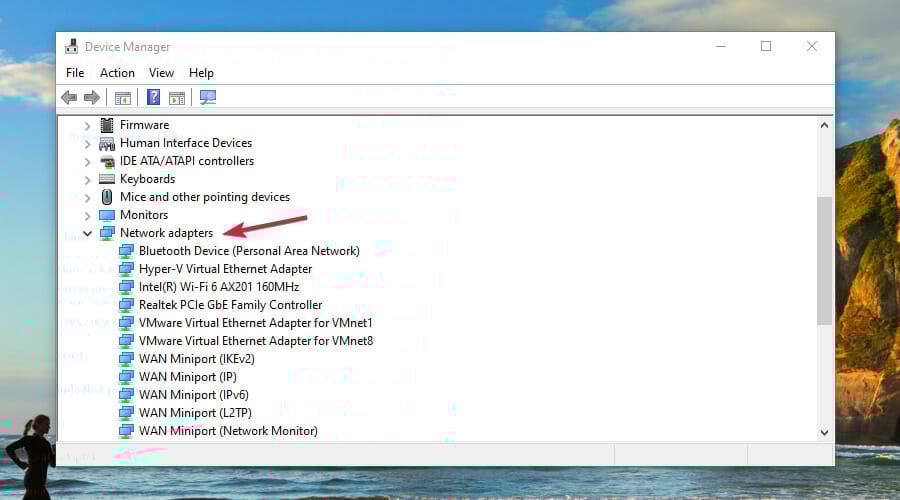Viewport: 900px width, 500px height.
Task: Click the WAN Miniport (IP) icon
Action: pyautogui.click(x=126, y=377)
